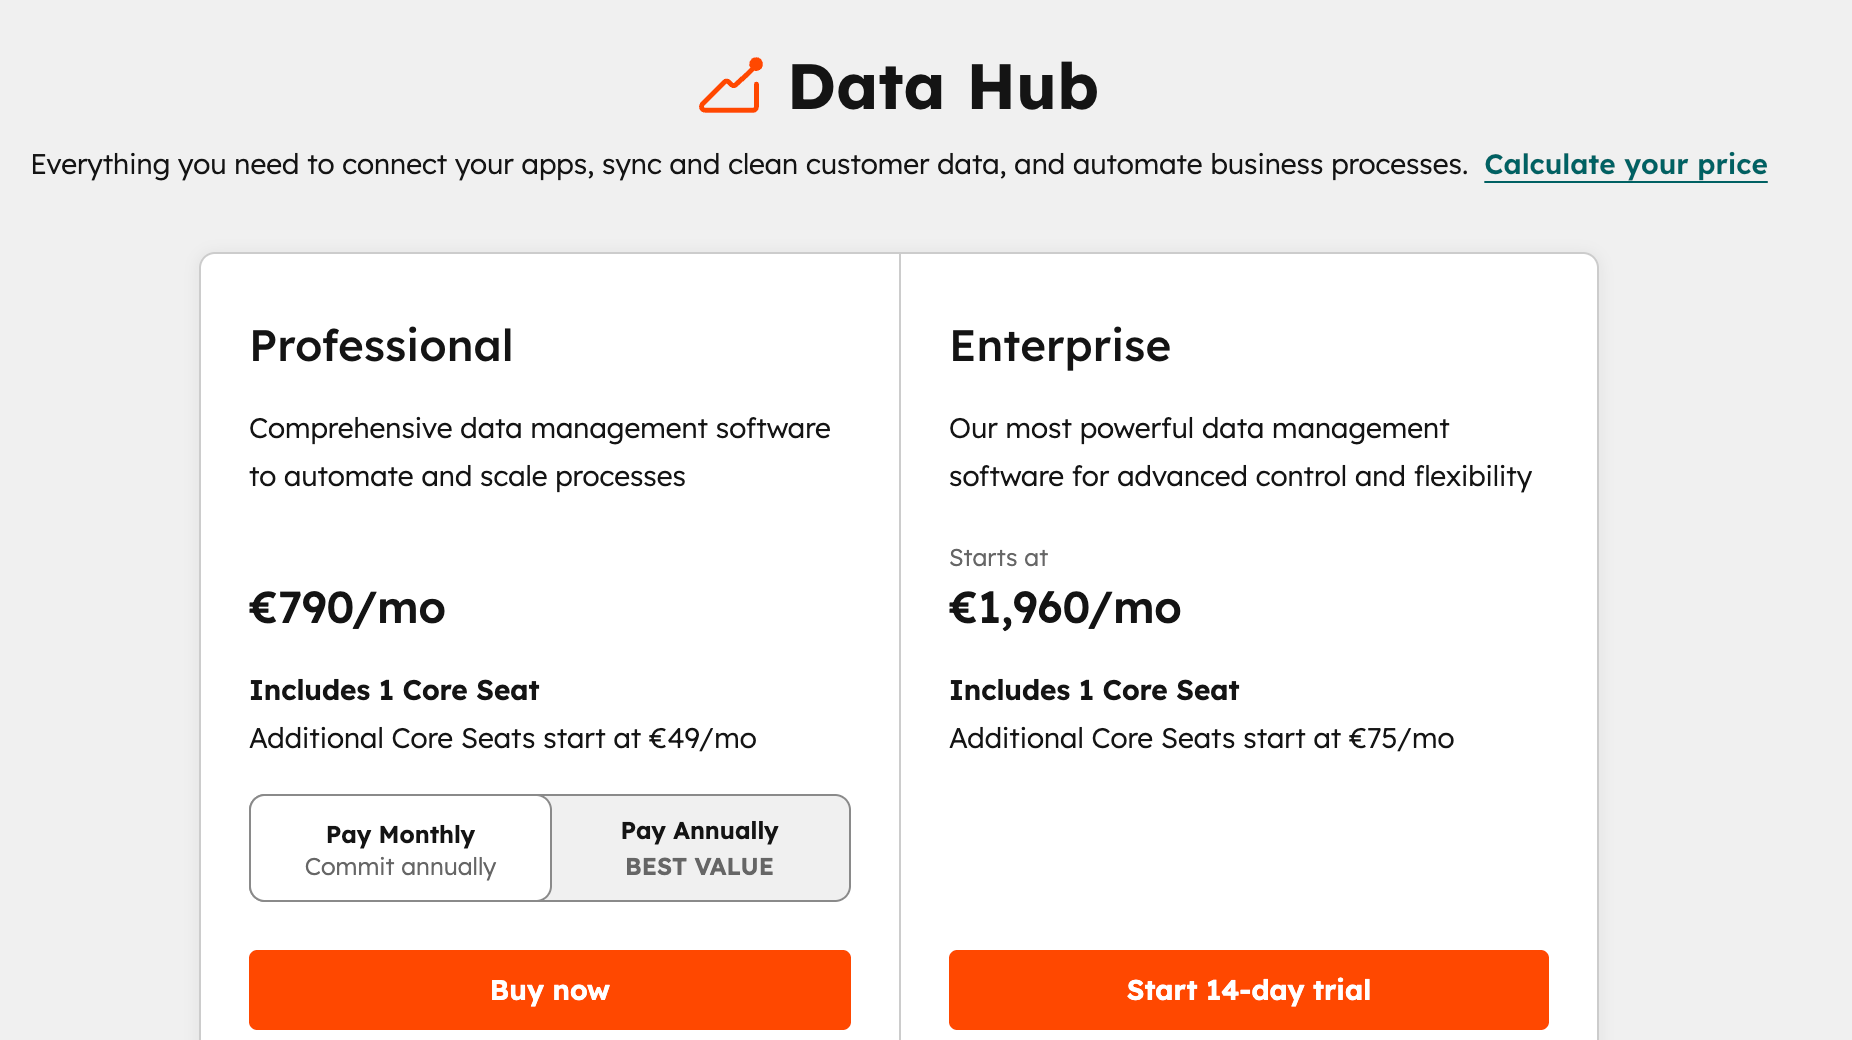Click the 'Commit annually' subtext
Image resolution: width=1852 pixels, height=1040 pixels.
[399, 868]
